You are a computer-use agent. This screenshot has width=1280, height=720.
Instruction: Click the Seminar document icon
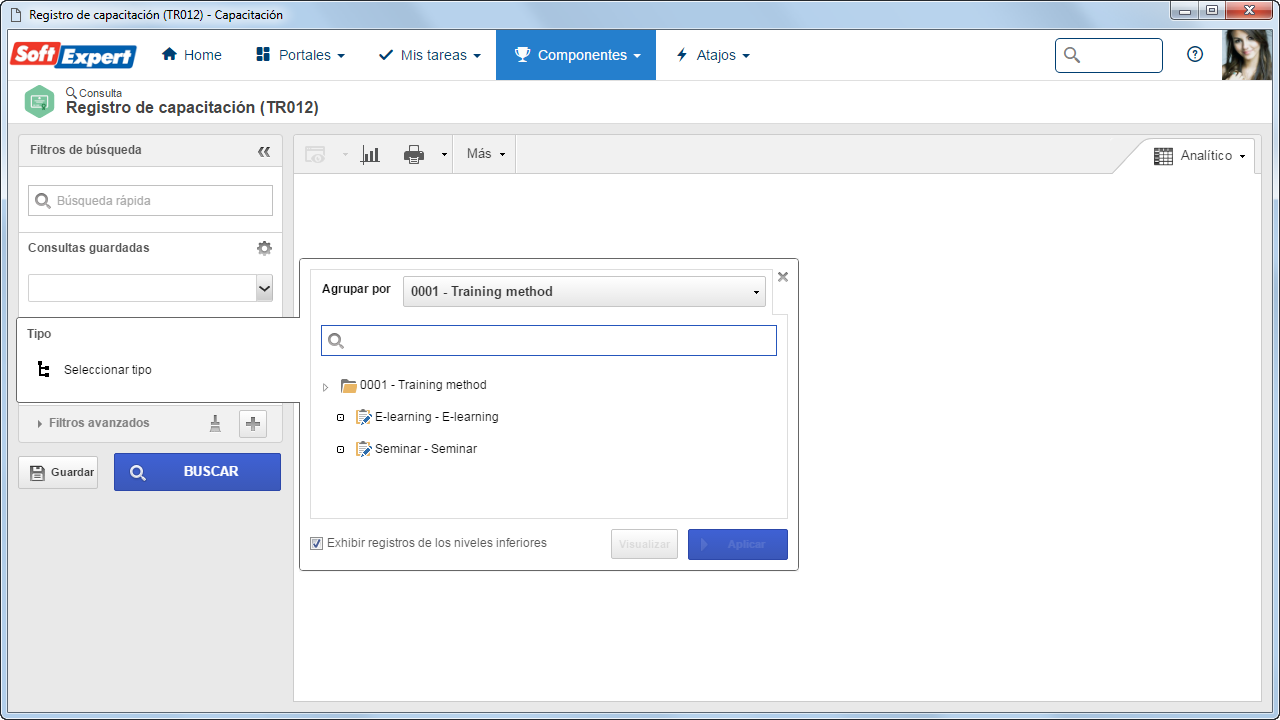point(364,449)
